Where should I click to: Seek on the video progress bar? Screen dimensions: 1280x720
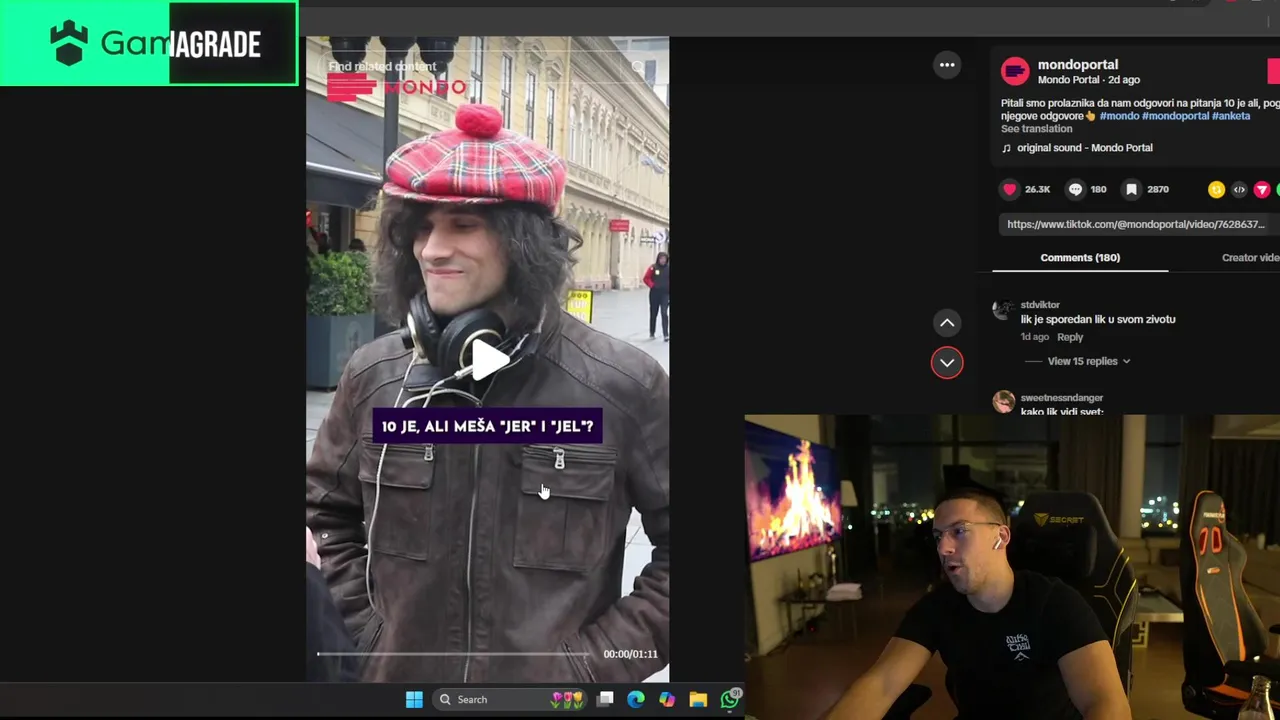(x=454, y=654)
